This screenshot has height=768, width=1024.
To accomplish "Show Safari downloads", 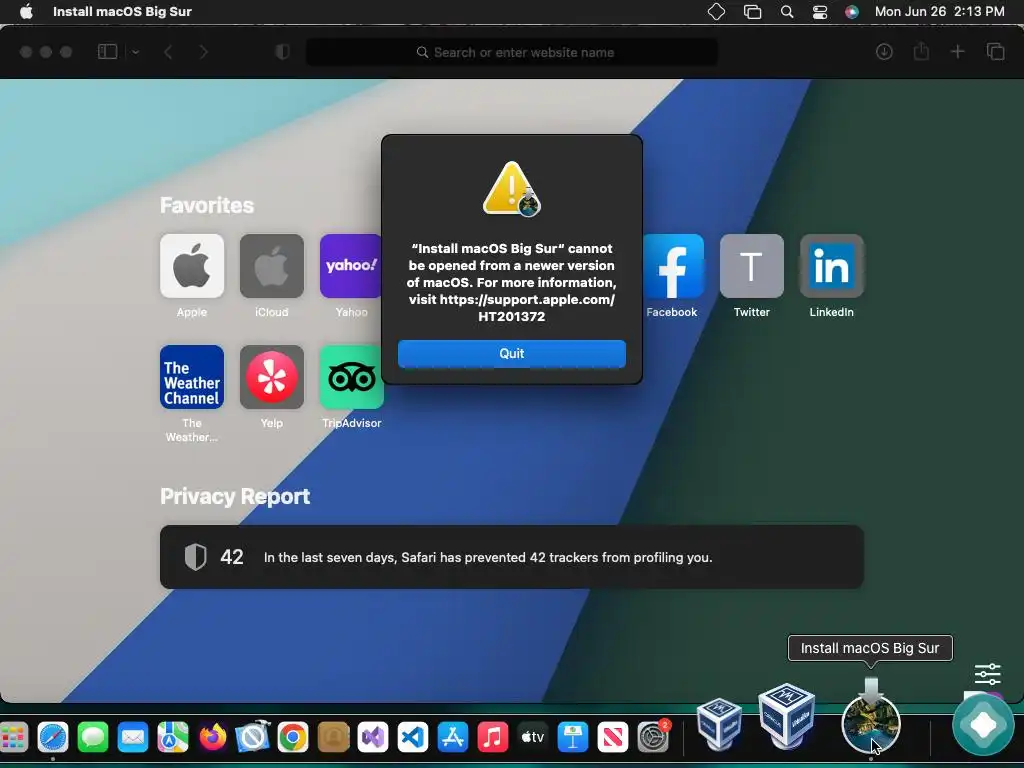I will (884, 52).
